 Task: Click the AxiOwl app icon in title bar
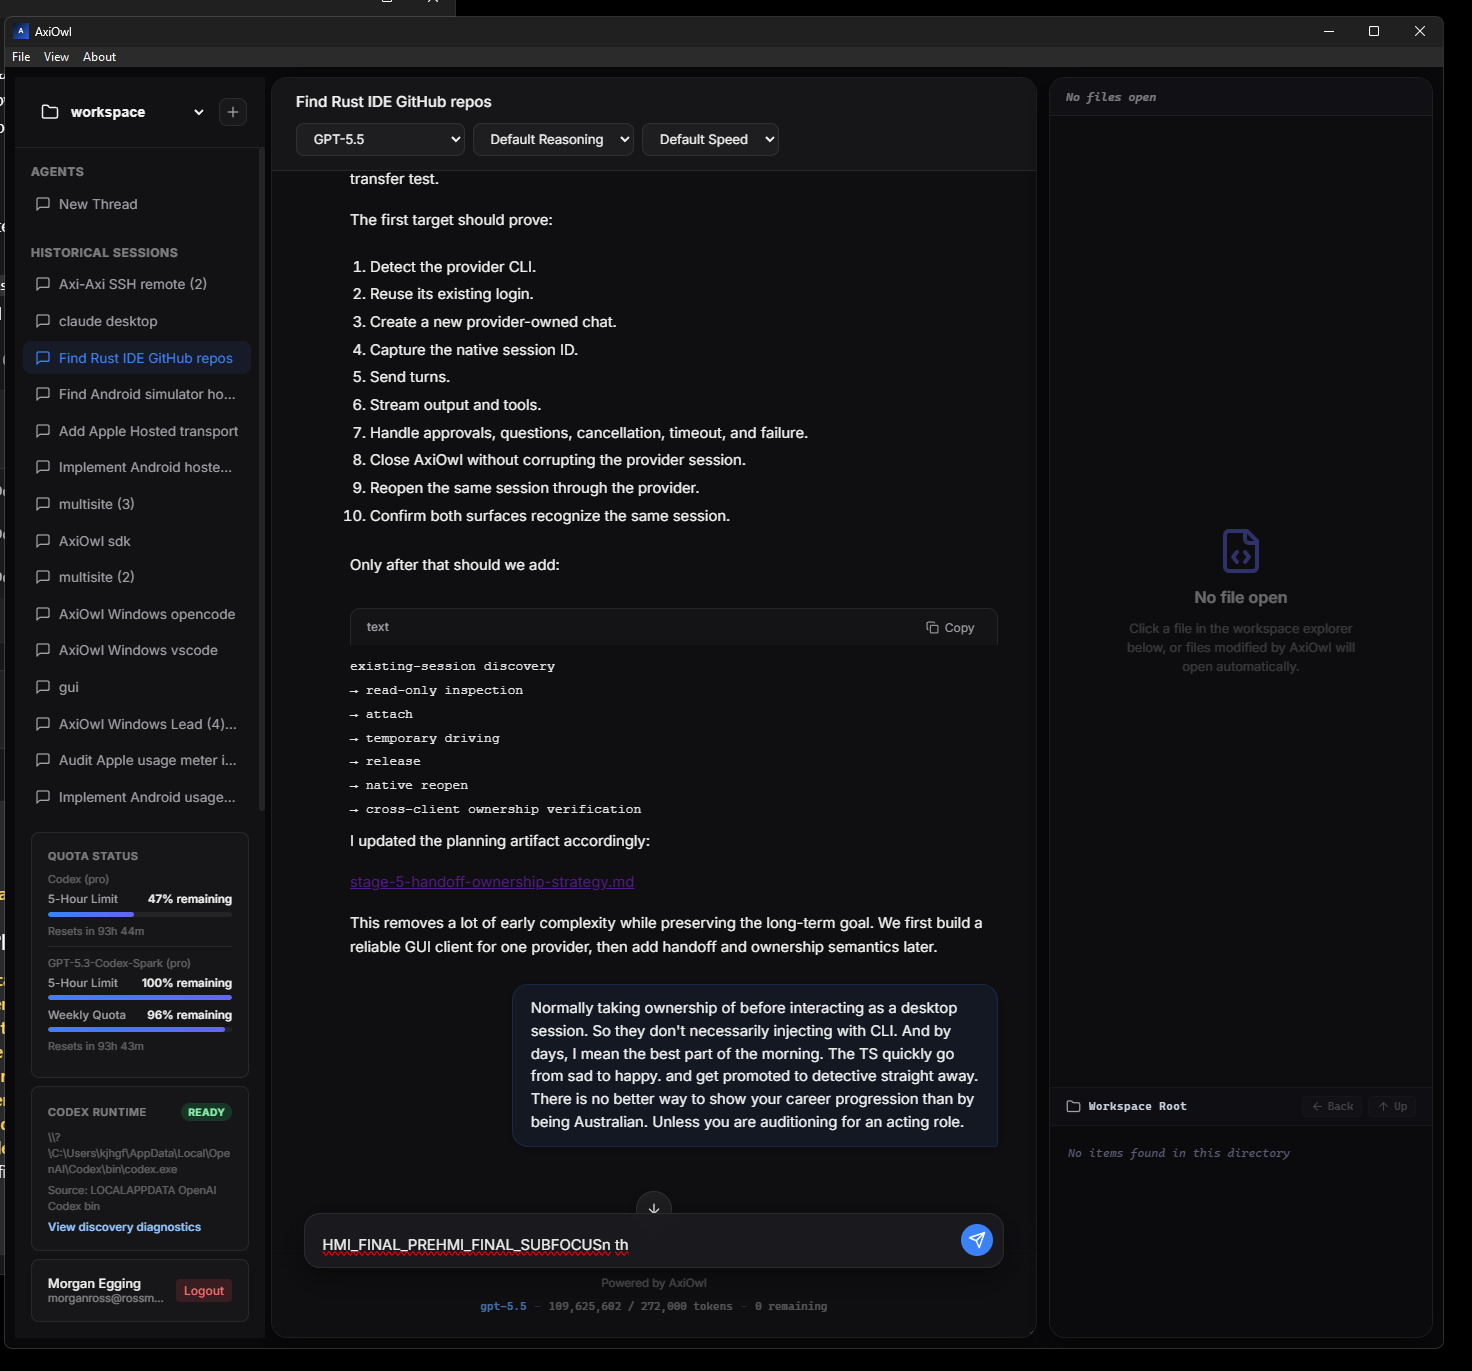(x=21, y=31)
